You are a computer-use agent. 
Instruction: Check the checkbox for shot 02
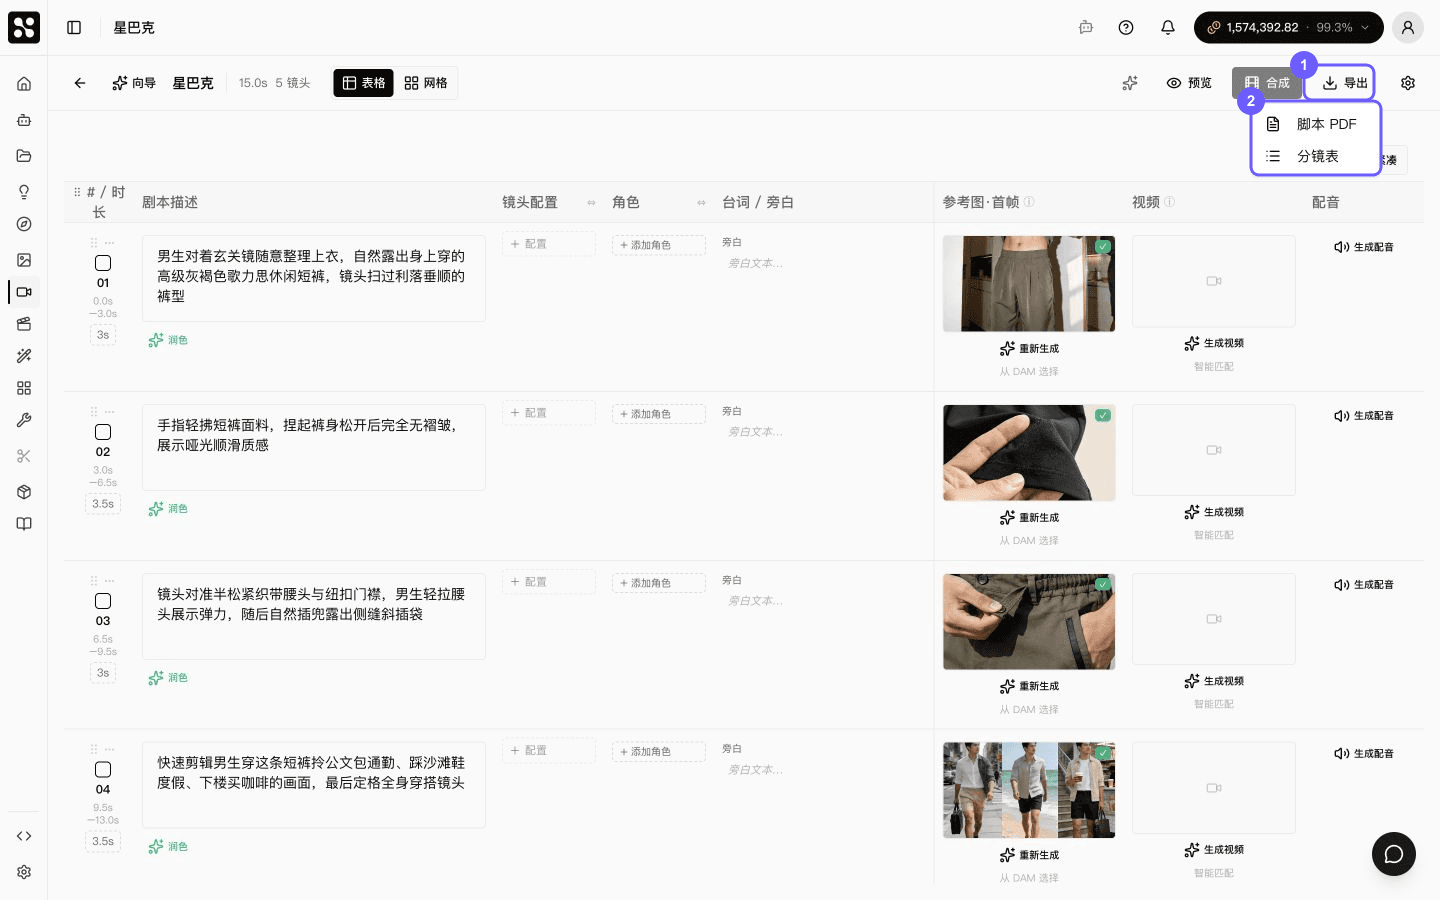[x=103, y=432]
